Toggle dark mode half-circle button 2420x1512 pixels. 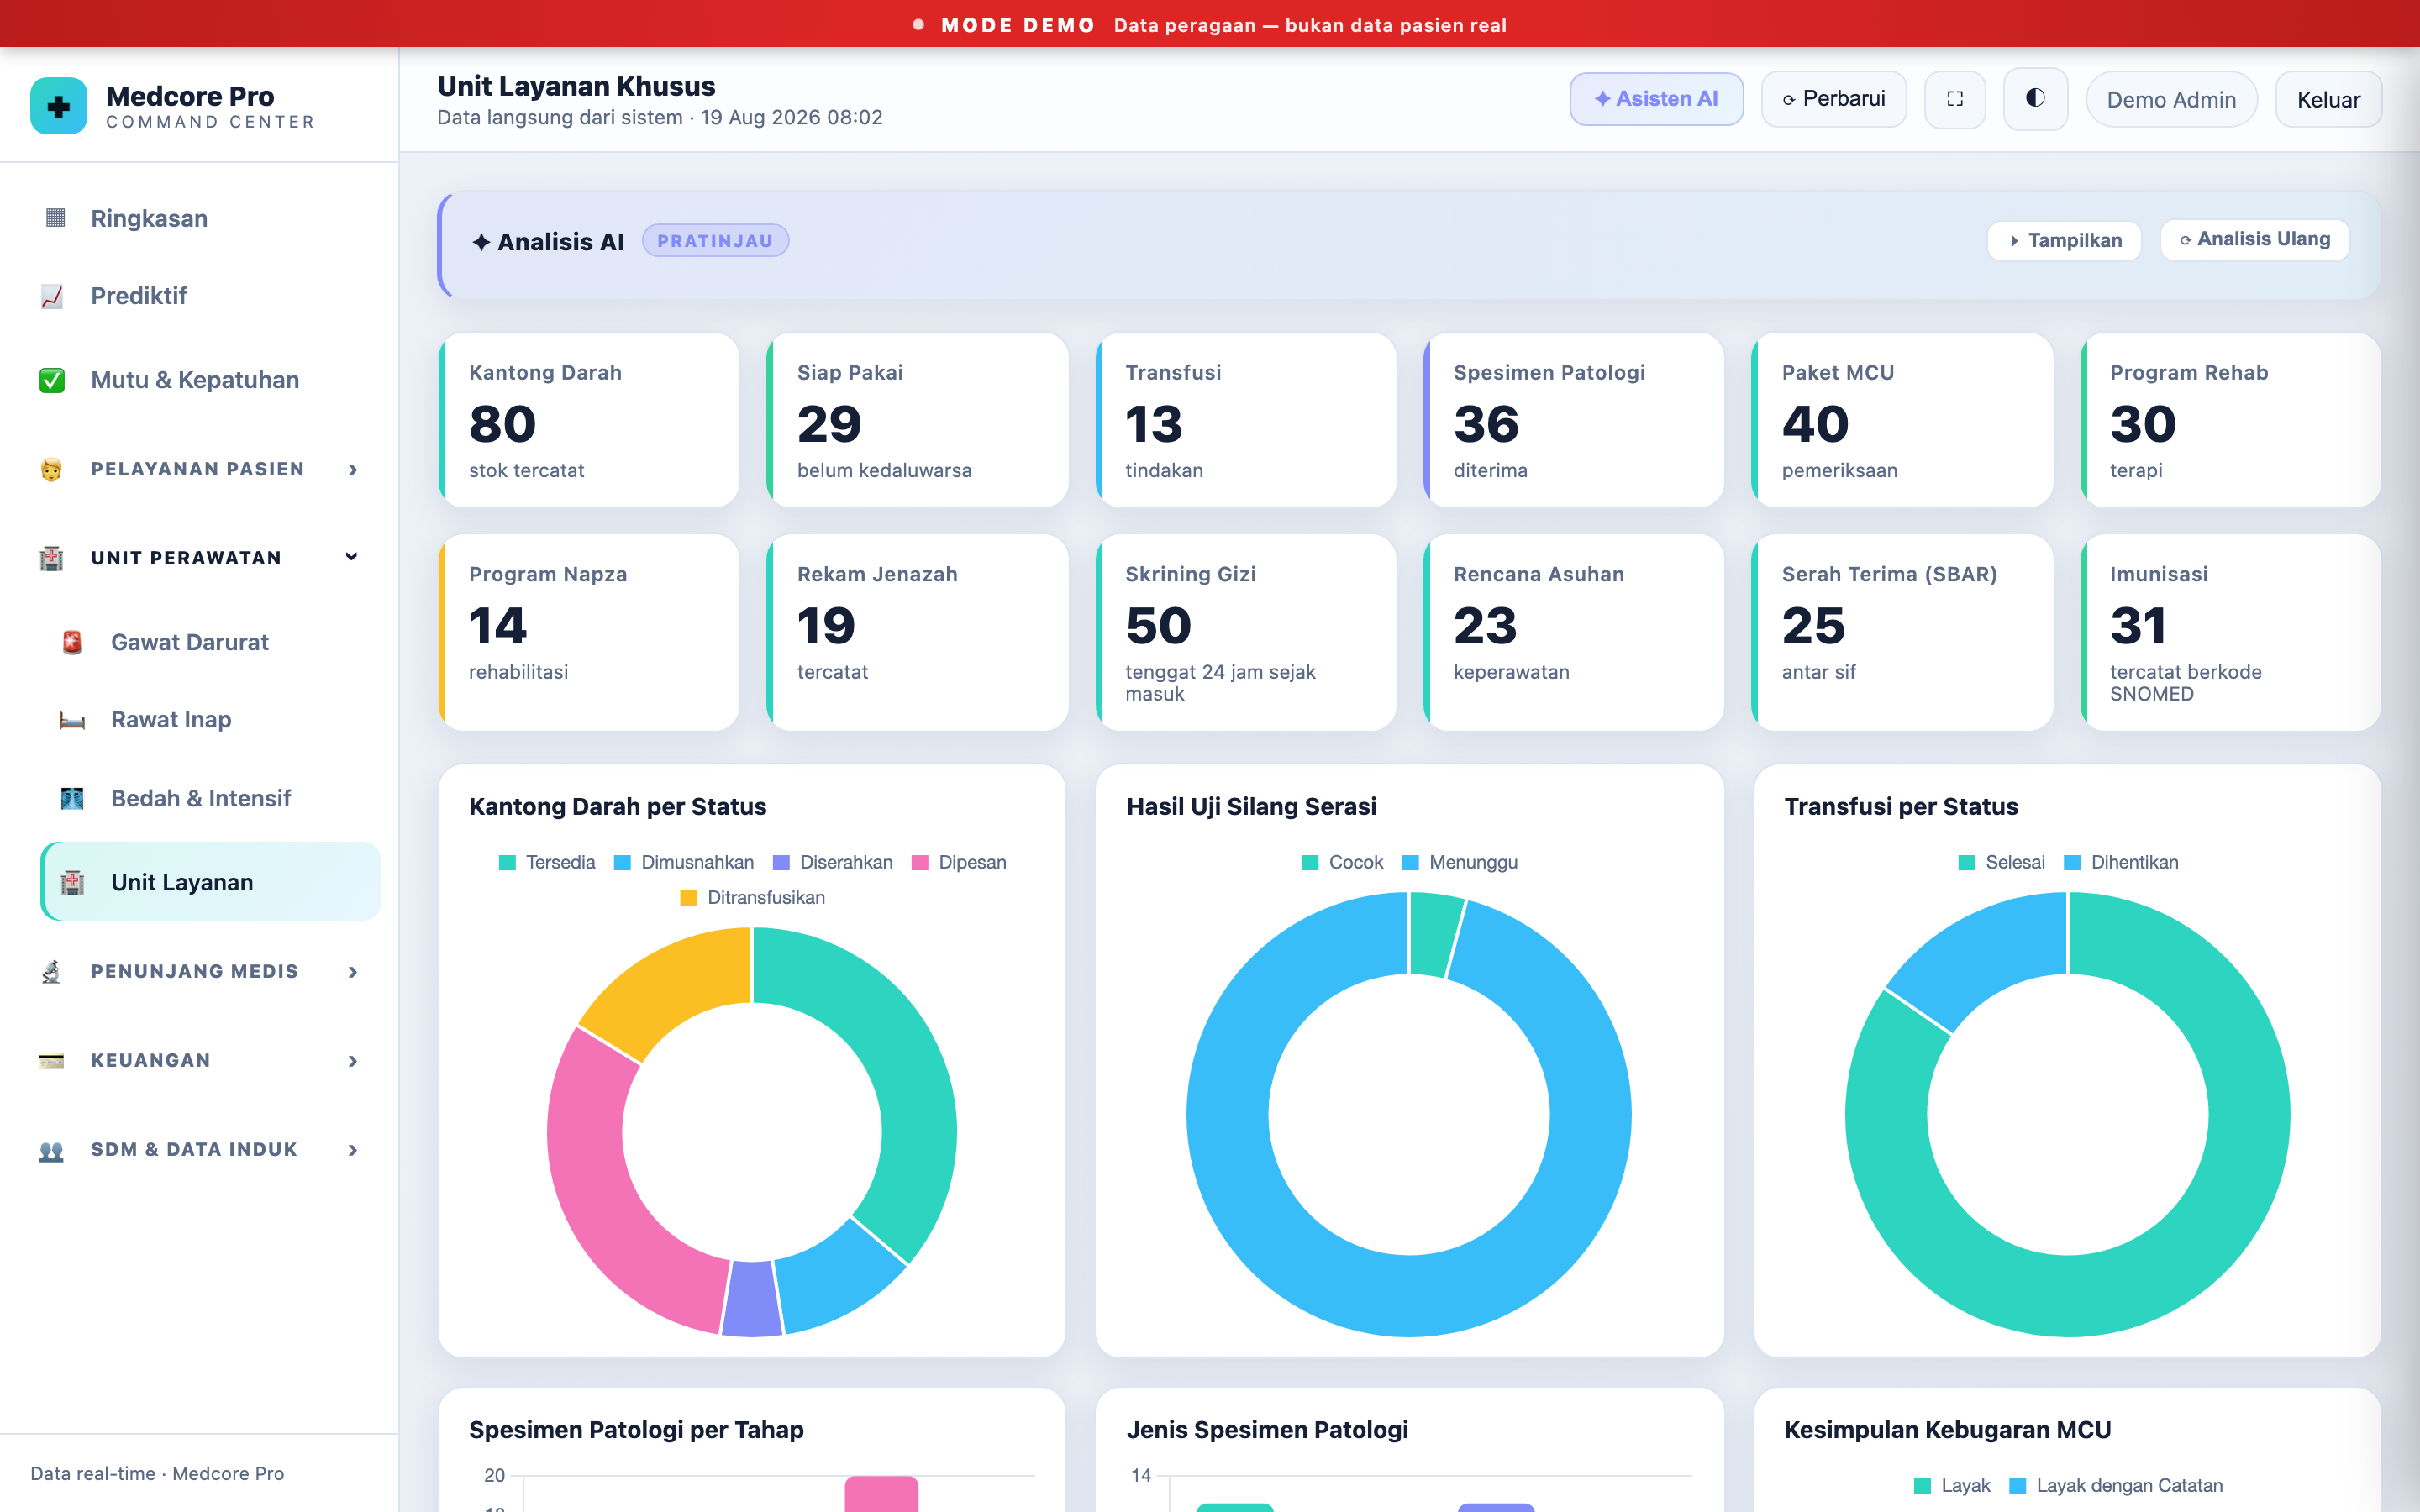tap(2034, 99)
